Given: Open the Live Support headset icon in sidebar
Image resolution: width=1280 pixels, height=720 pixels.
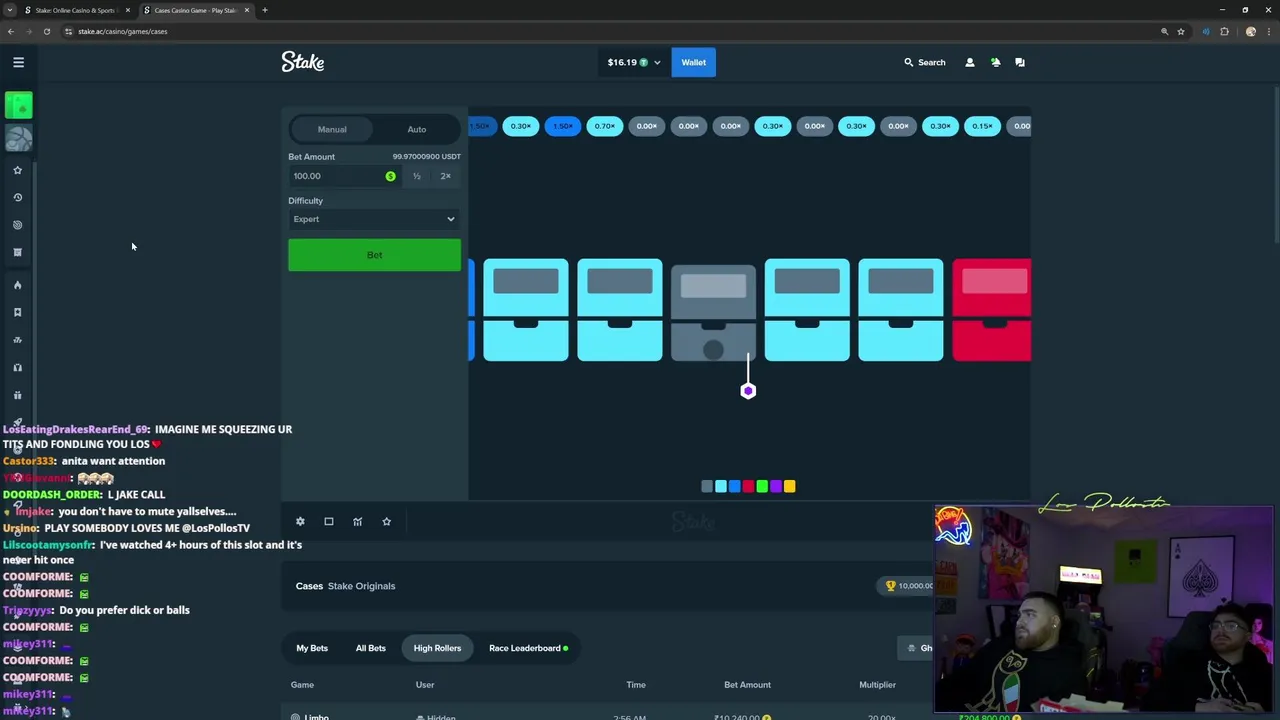Looking at the screenshot, I should 17,367.
